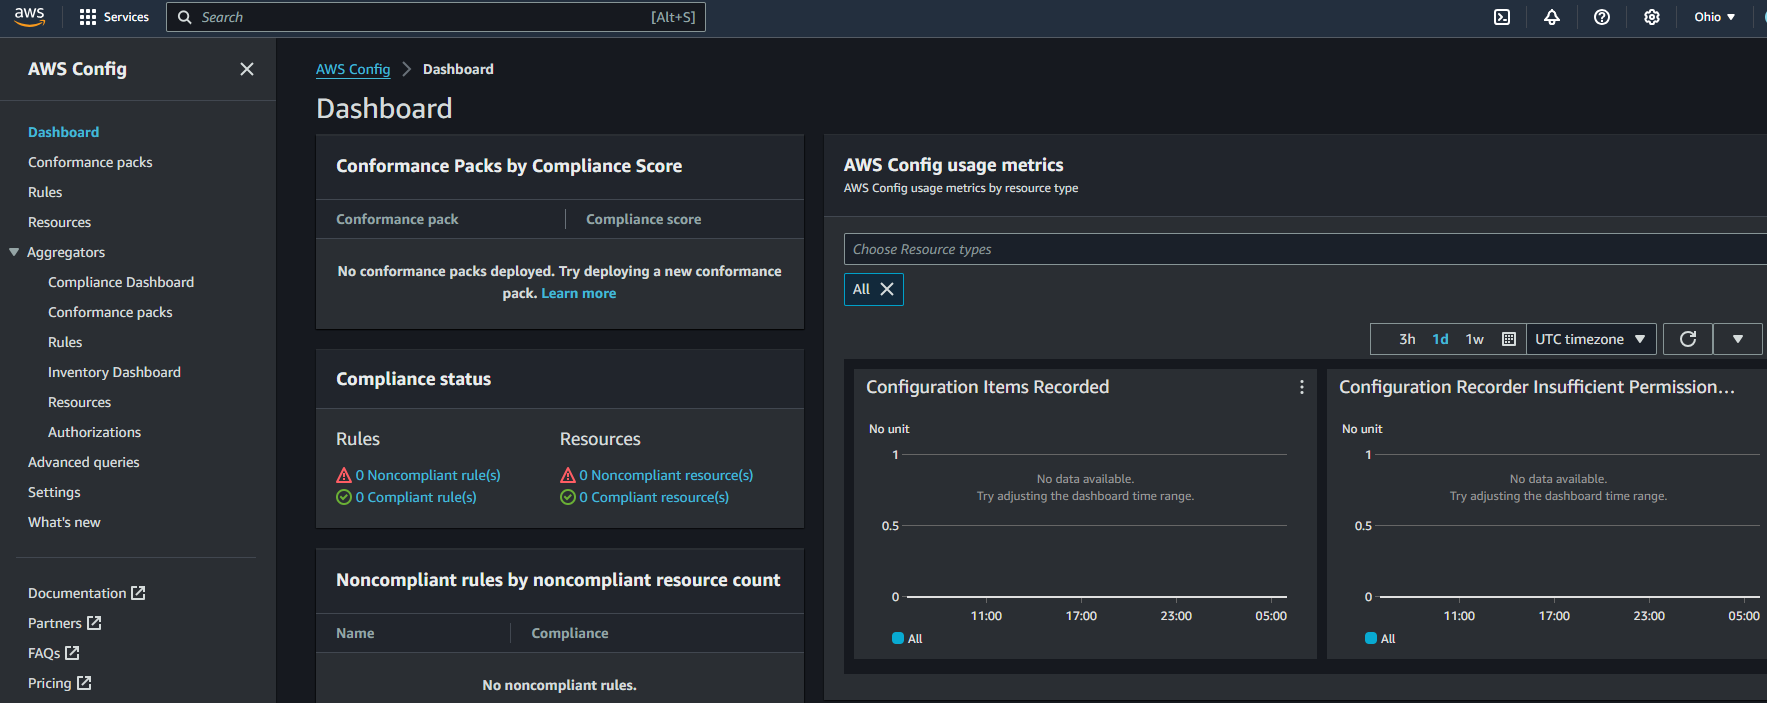Close the AWS Config side navigation
The image size is (1767, 703).
(247, 69)
